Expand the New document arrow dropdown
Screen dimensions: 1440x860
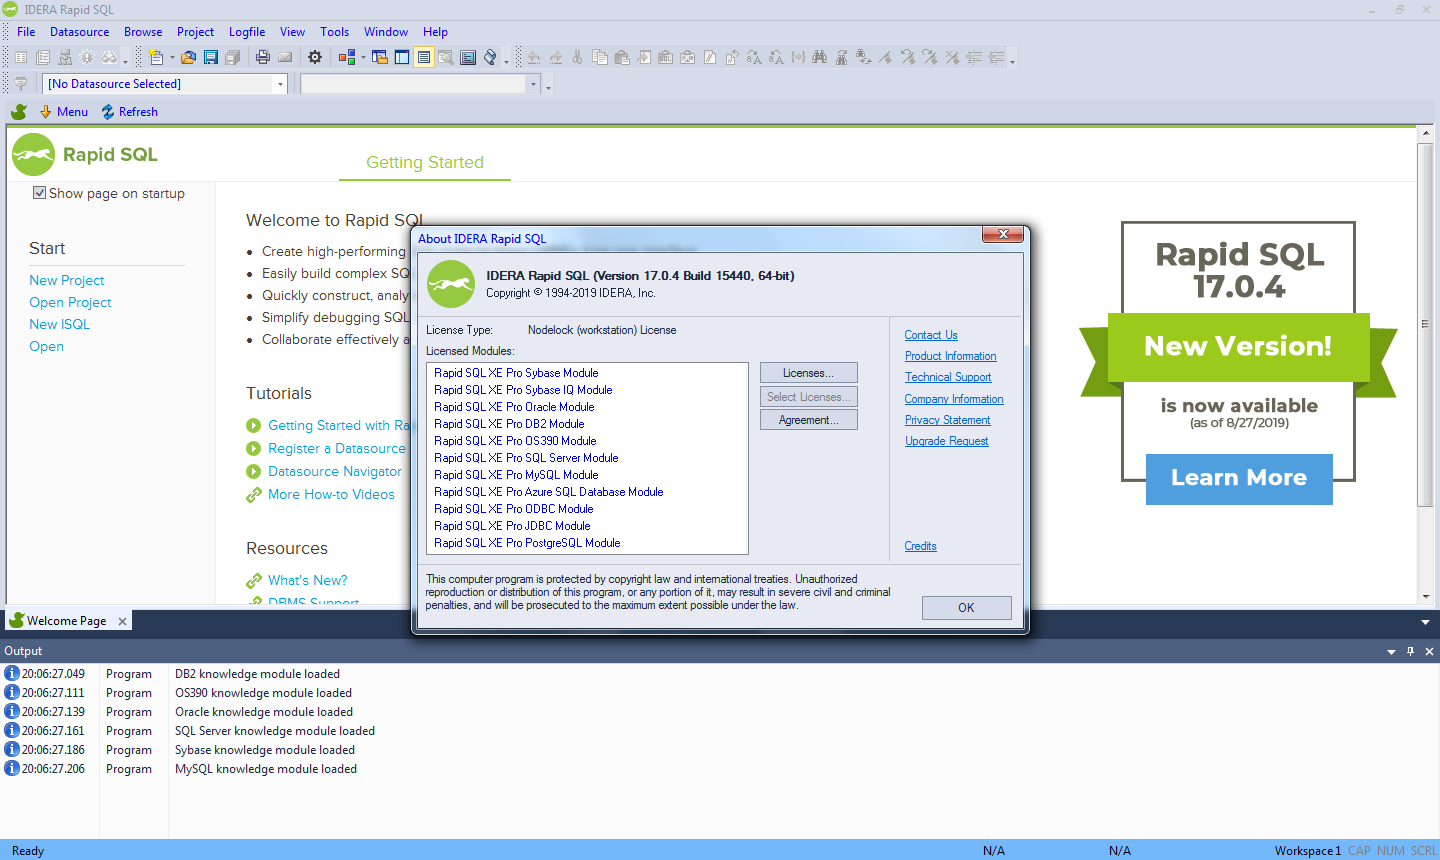coord(172,57)
